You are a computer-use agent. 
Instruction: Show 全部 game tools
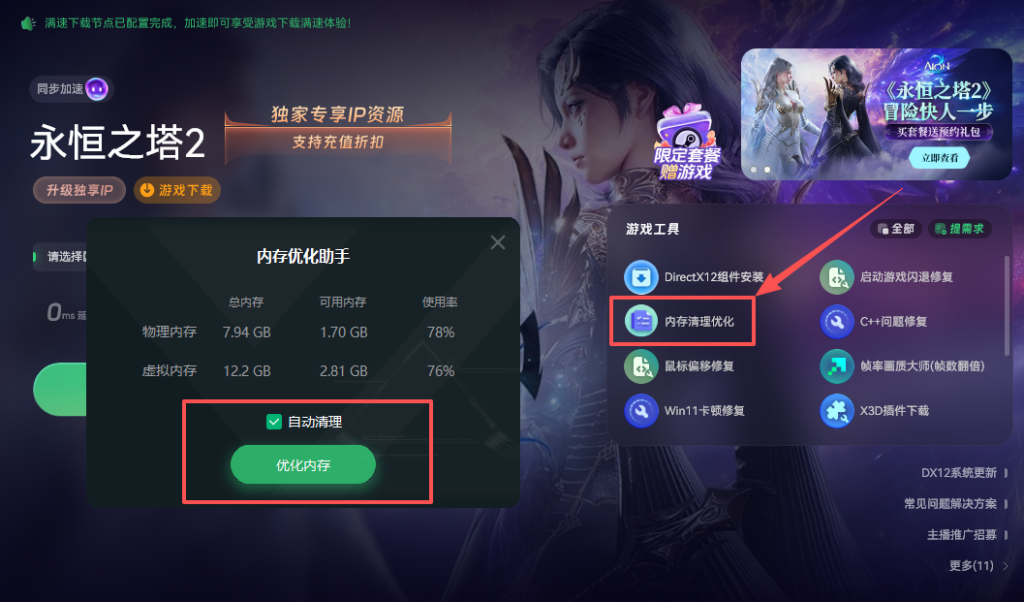coord(895,229)
